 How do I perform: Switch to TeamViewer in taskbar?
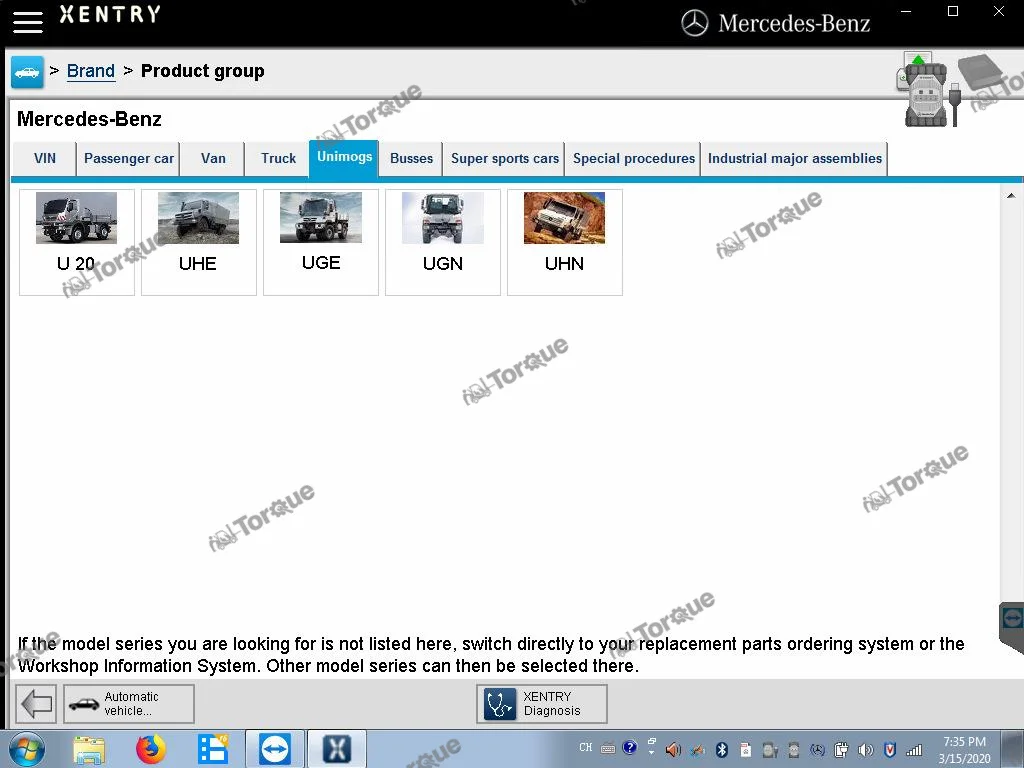[x=274, y=749]
